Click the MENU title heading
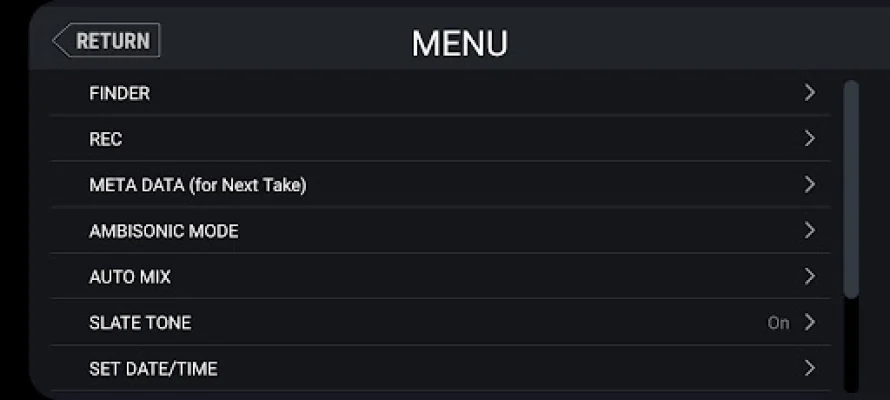 [x=460, y=43]
